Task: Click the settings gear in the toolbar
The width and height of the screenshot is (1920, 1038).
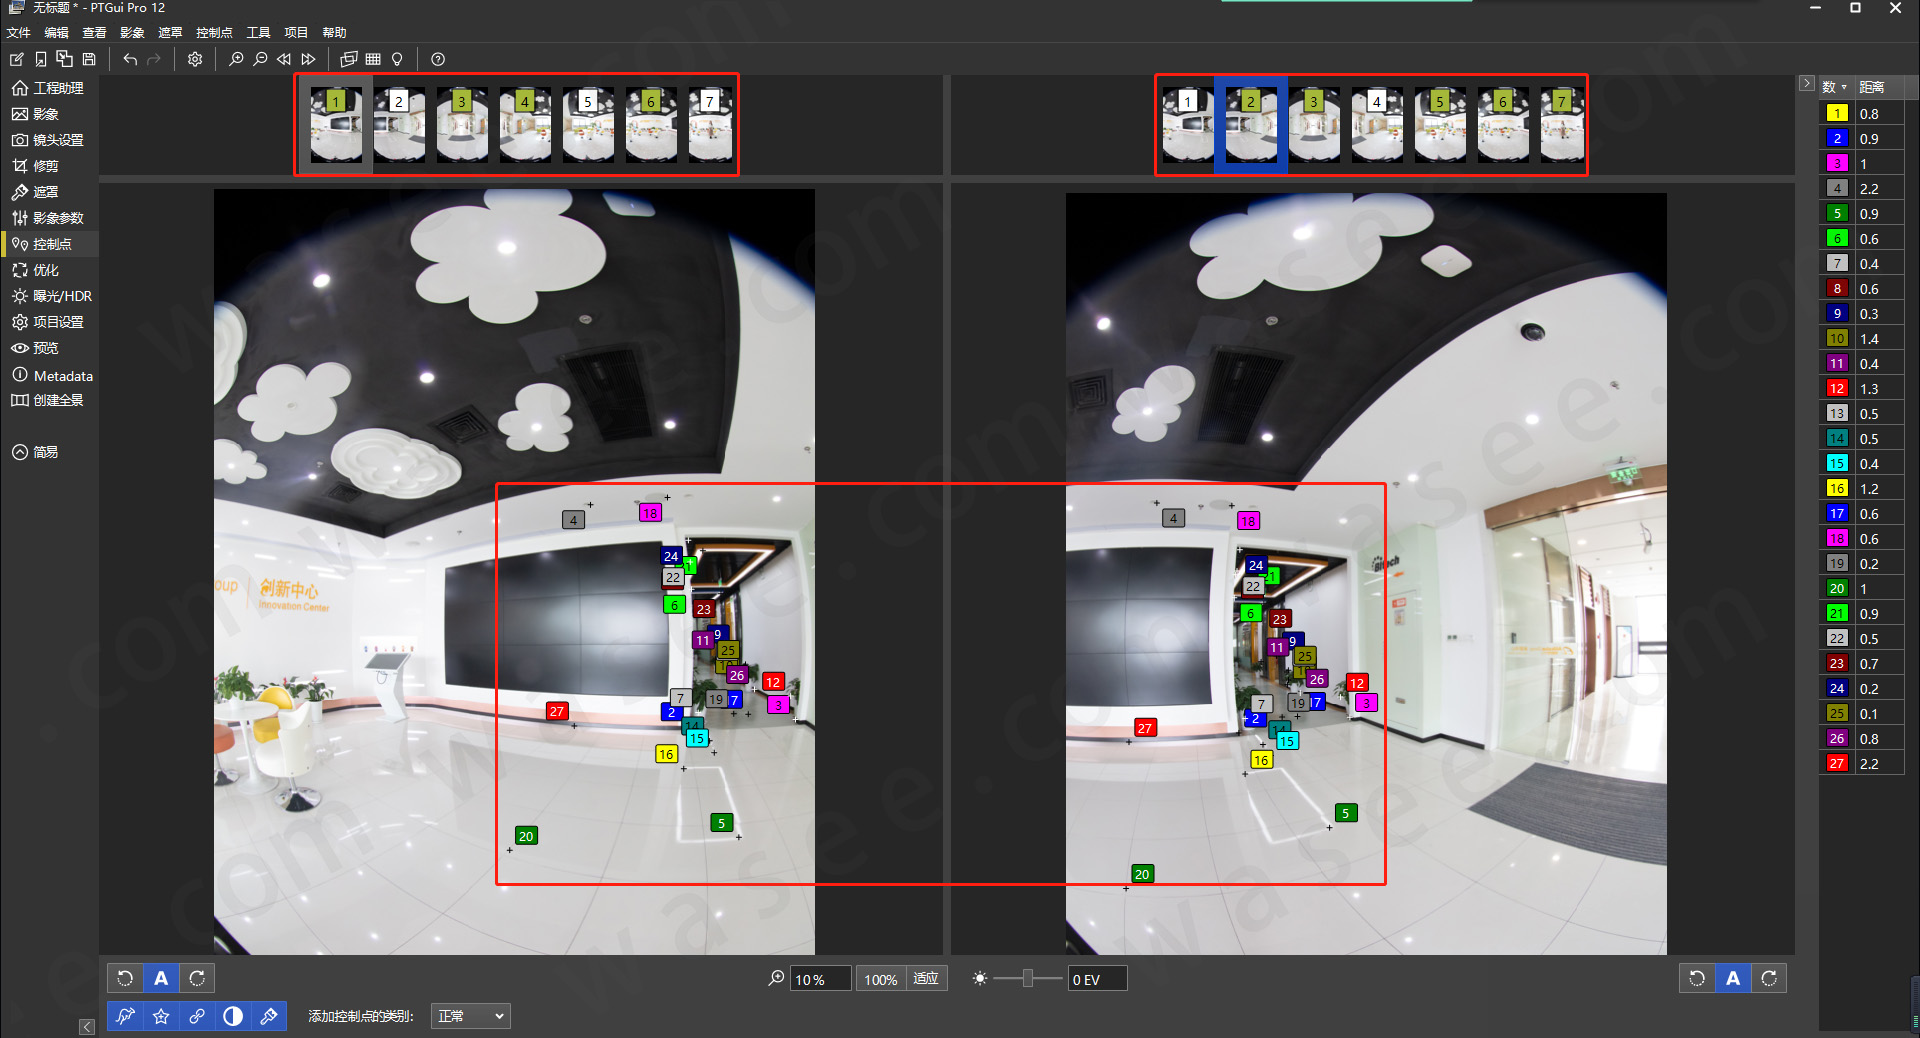Action: pyautogui.click(x=194, y=59)
